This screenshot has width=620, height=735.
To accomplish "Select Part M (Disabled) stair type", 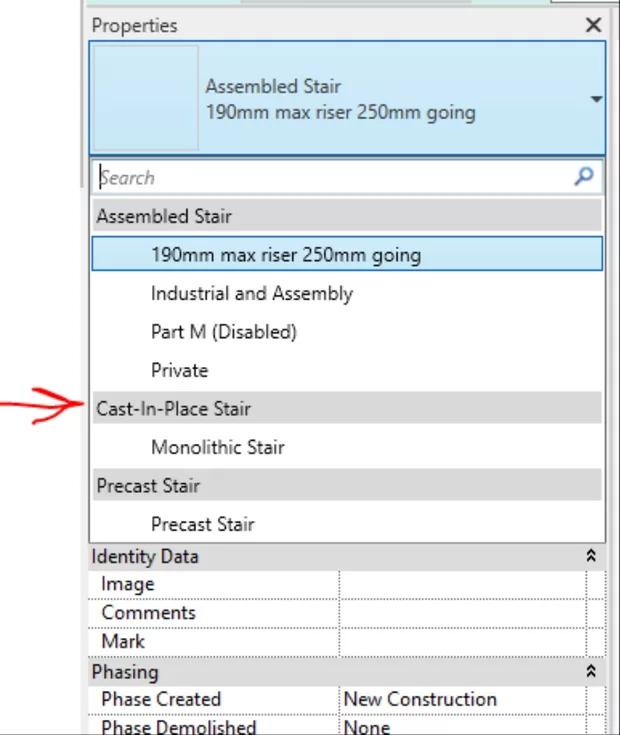I will click(224, 331).
